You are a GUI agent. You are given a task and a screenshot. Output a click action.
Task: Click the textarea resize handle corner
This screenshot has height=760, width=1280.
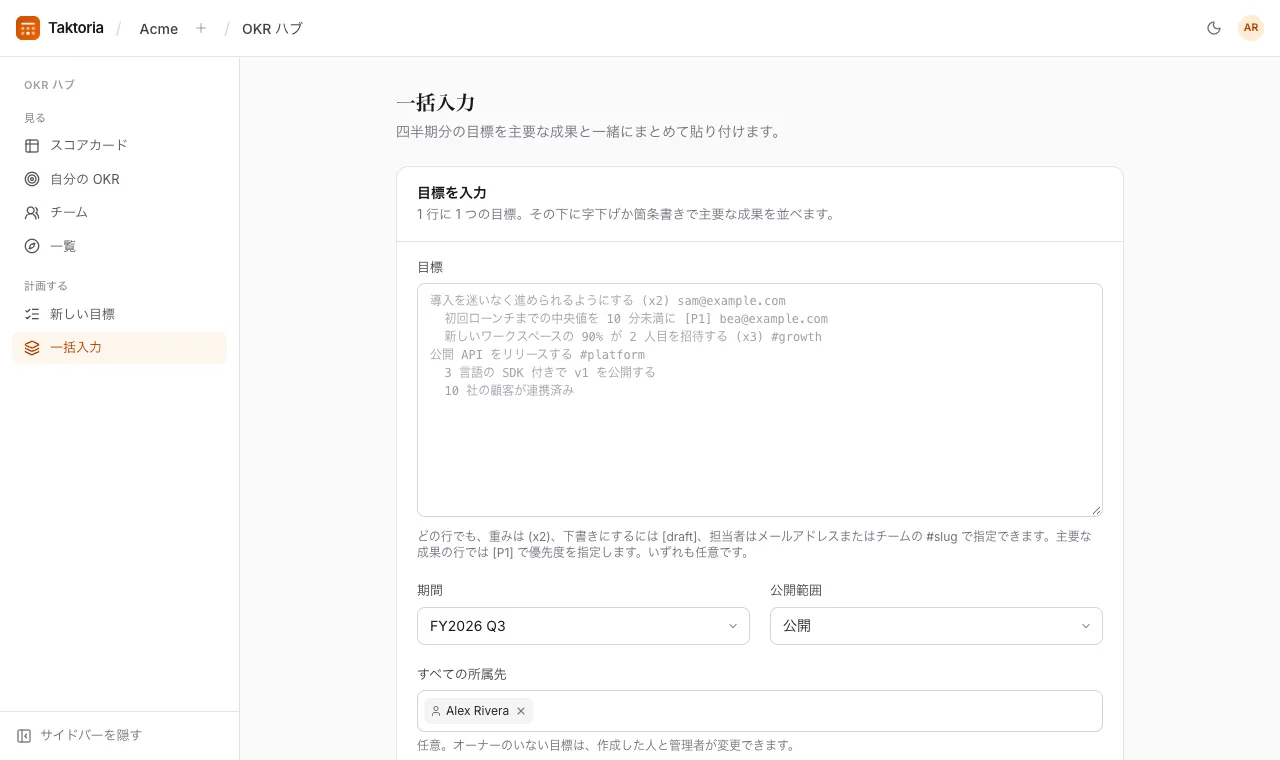[1096, 510]
